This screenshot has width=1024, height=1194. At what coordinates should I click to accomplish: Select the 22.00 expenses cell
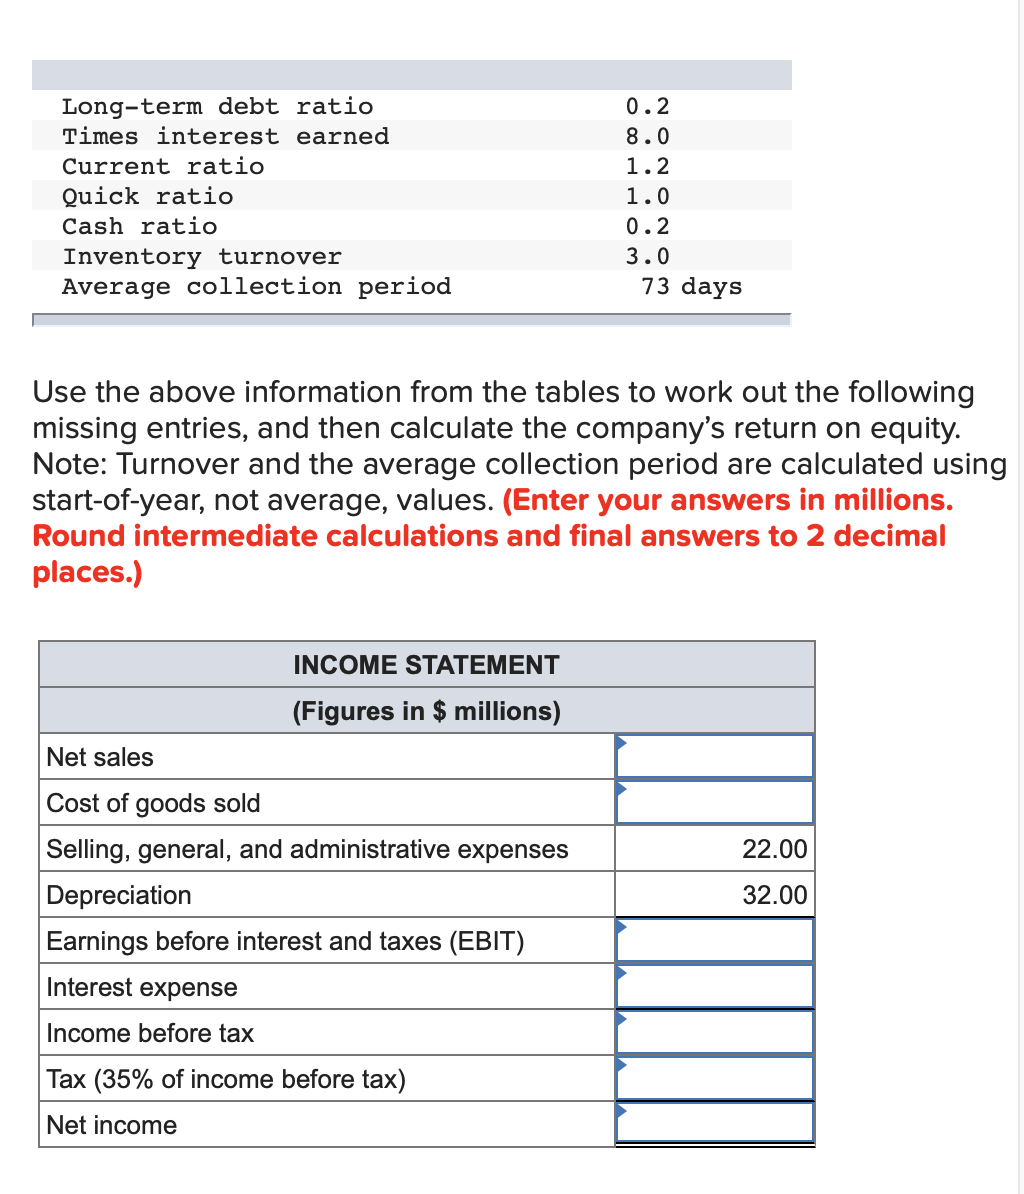coord(715,848)
